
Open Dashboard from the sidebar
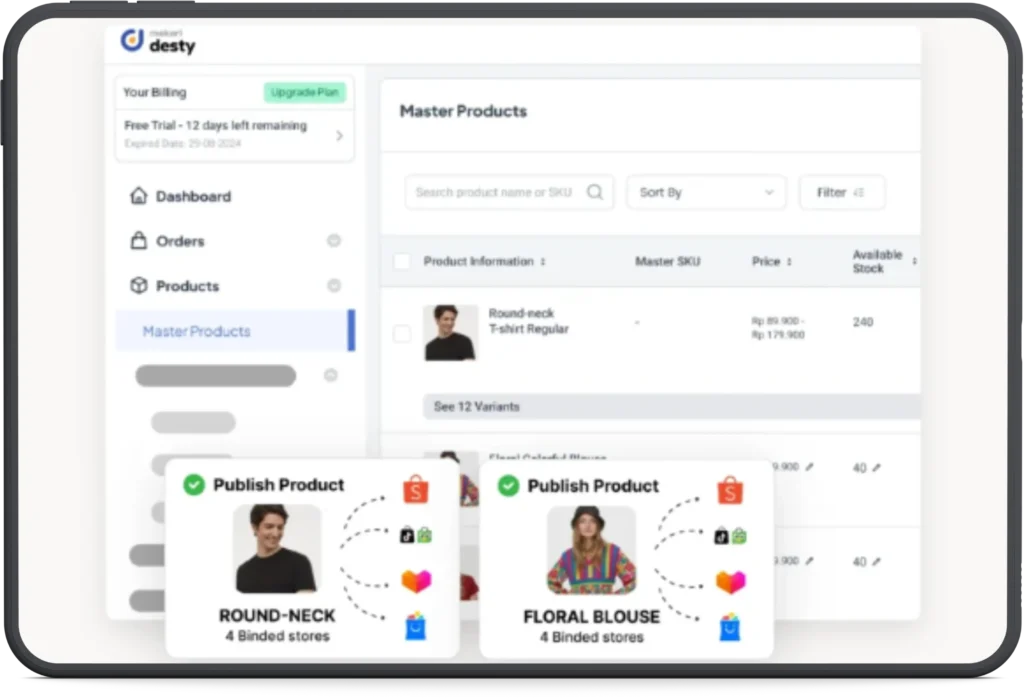193,197
